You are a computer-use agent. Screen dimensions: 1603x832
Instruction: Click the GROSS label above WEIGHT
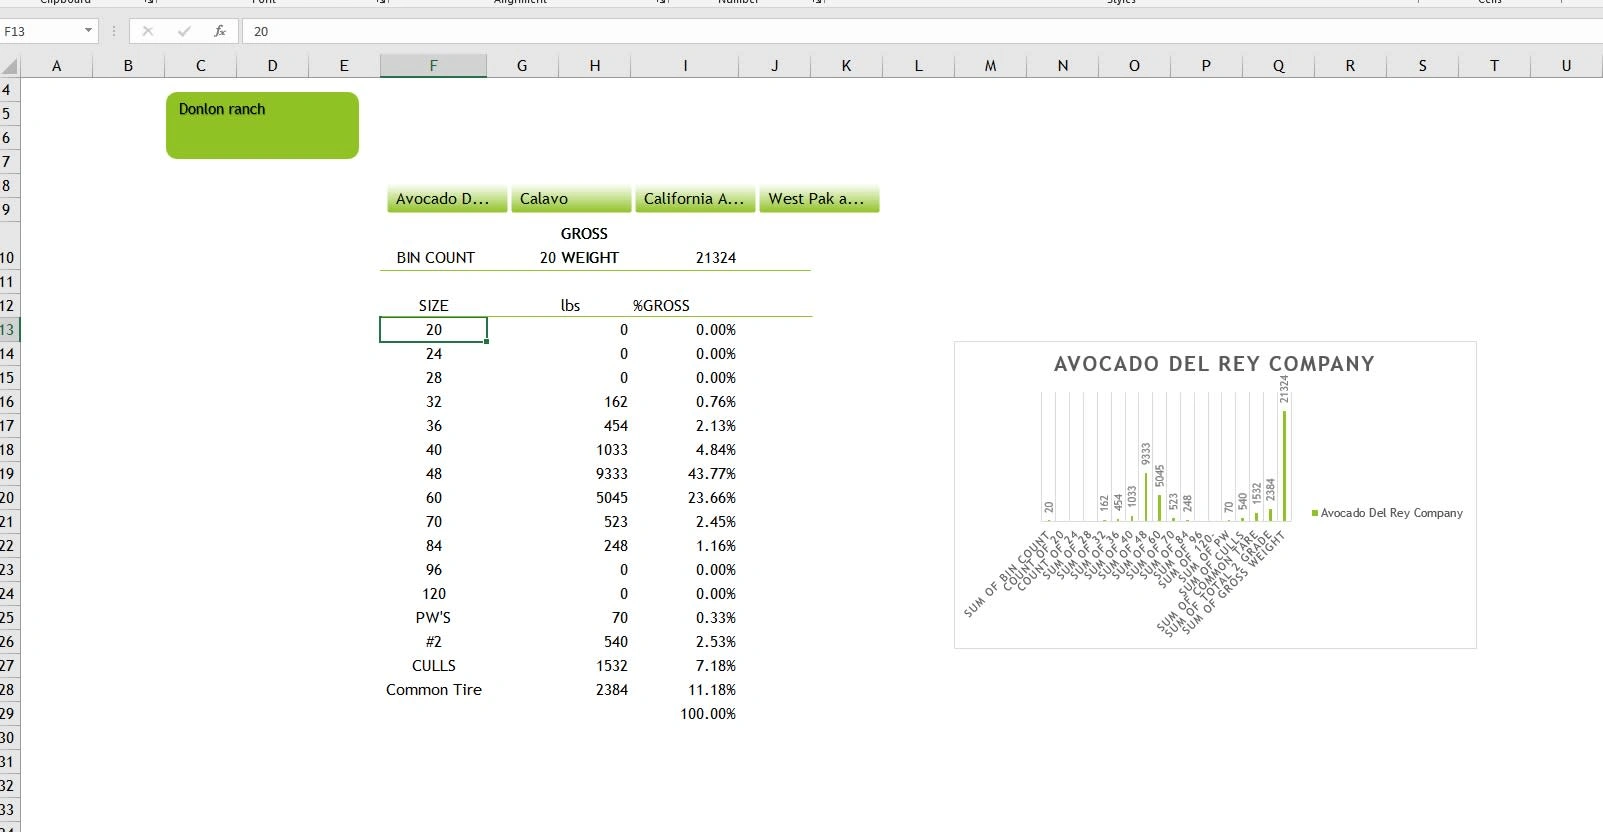click(x=584, y=234)
